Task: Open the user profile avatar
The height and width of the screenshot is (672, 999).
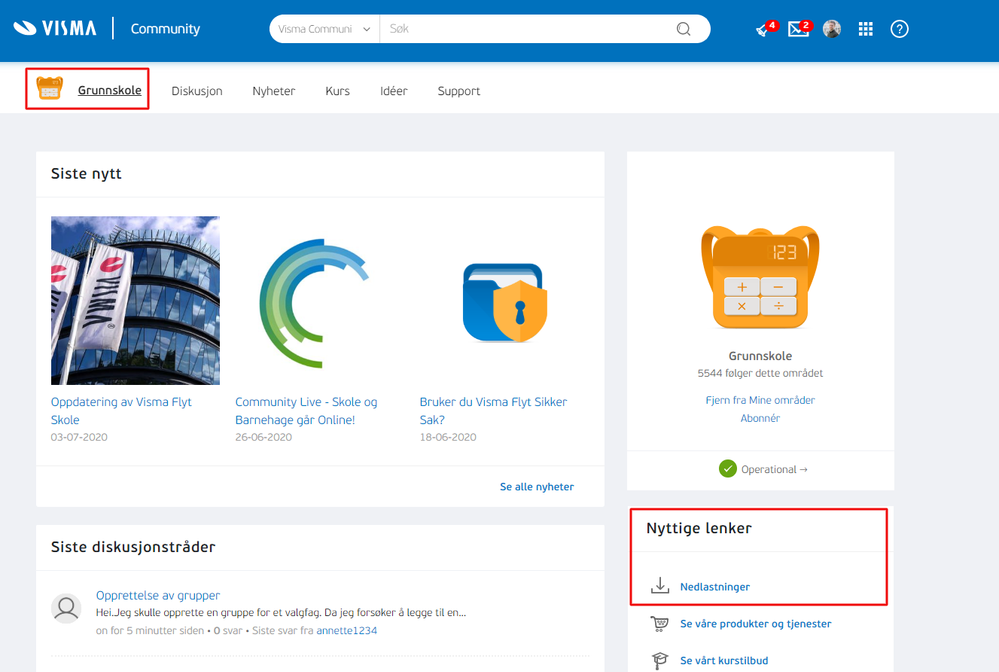Action: pyautogui.click(x=832, y=29)
